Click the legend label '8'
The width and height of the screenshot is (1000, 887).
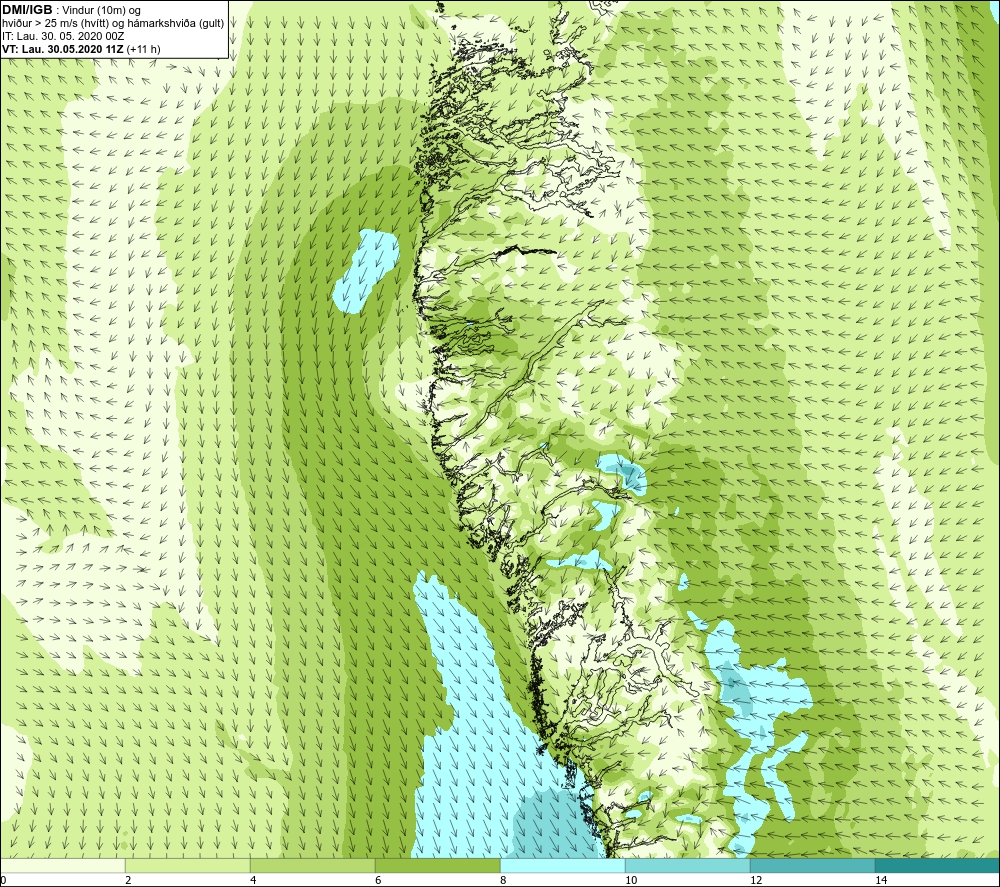(503, 880)
